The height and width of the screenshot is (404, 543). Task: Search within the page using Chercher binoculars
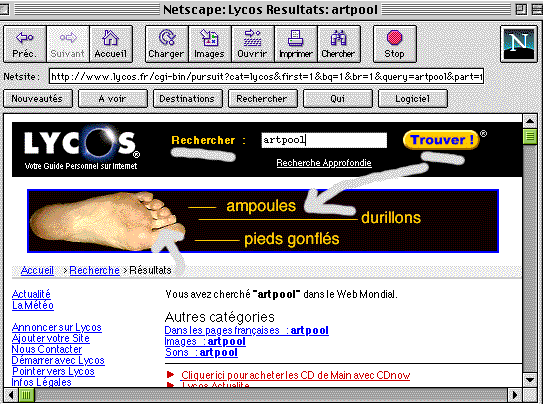tap(339, 44)
